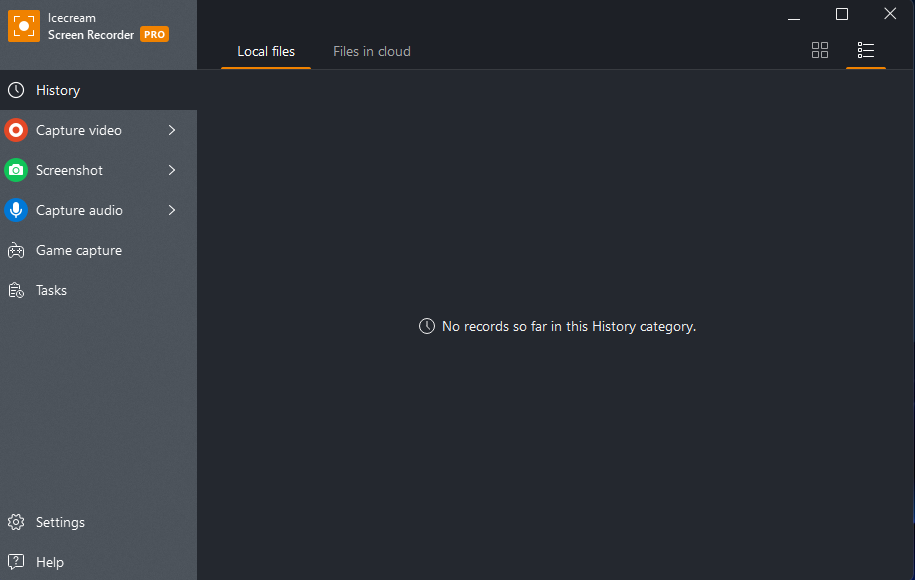The height and width of the screenshot is (580, 915).
Task: Open History via the clock icon
Action: click(x=16, y=90)
